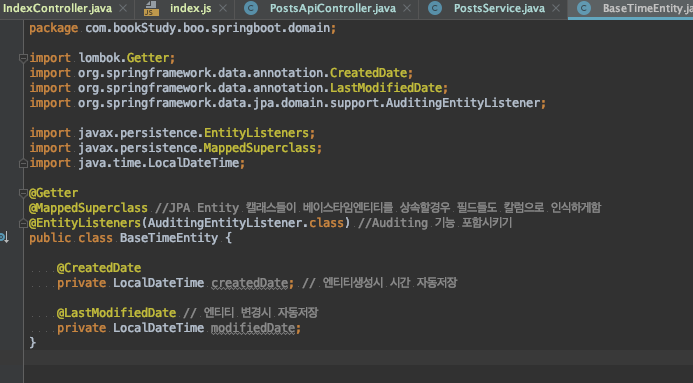Close the index.js tab
This screenshot has width=693, height=383.
(x=223, y=8)
